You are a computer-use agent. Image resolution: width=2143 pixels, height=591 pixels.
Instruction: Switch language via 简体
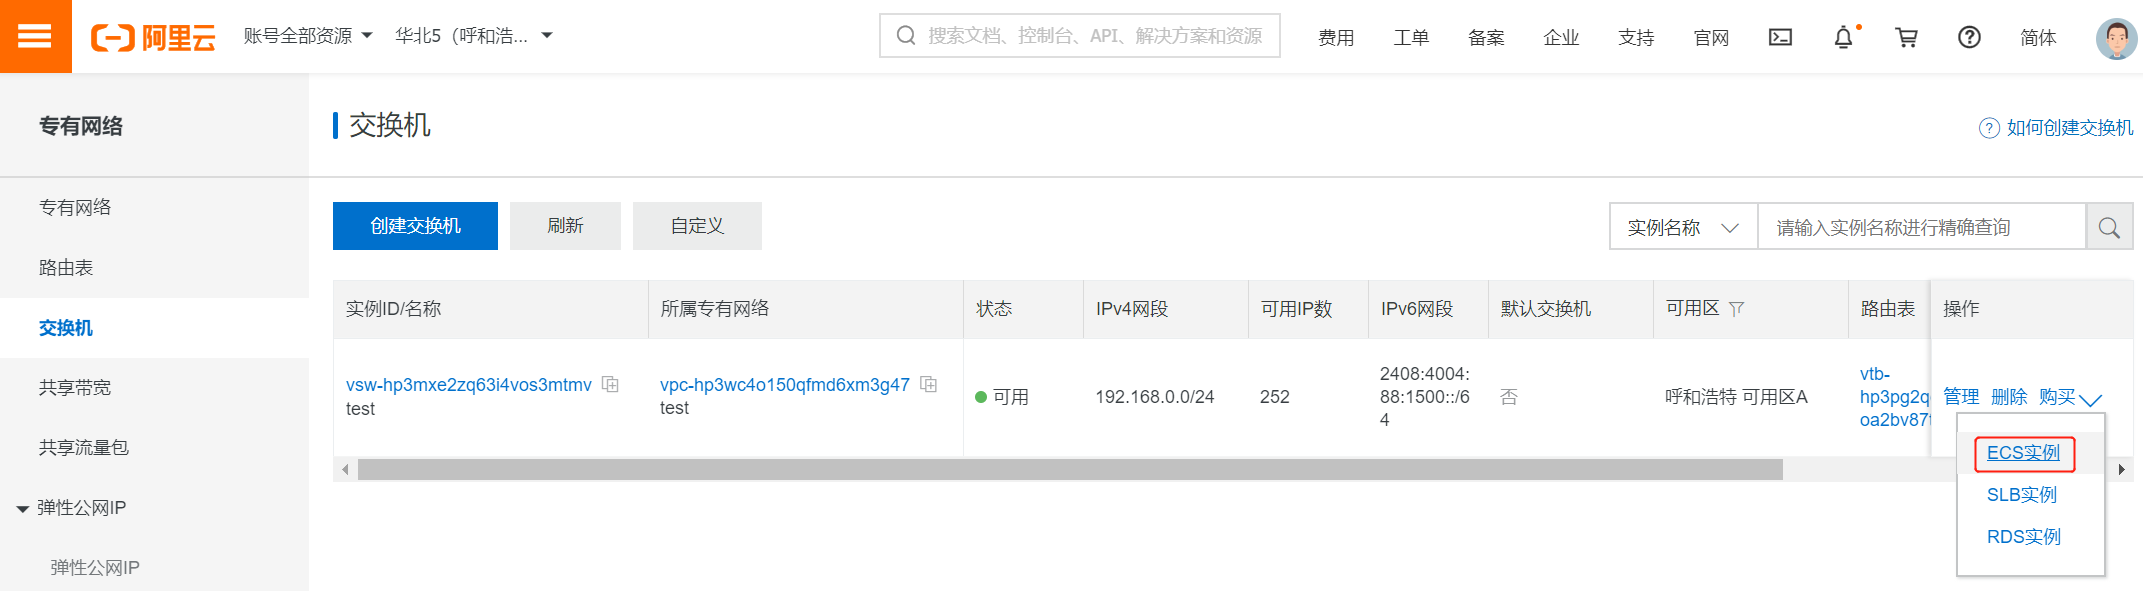(2038, 38)
